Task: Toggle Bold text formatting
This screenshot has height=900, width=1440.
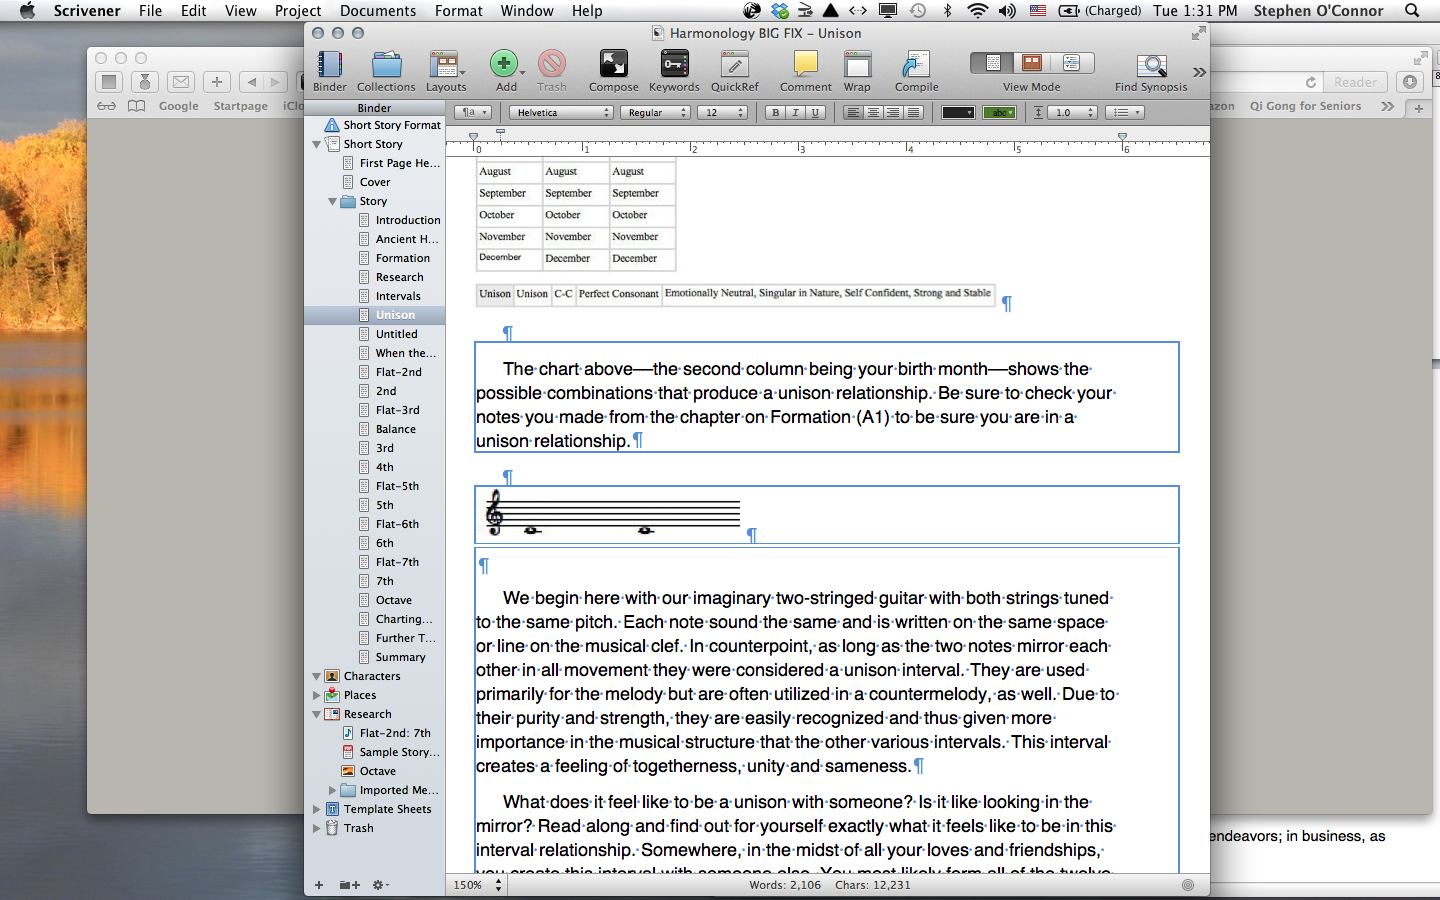Action: coord(776,113)
